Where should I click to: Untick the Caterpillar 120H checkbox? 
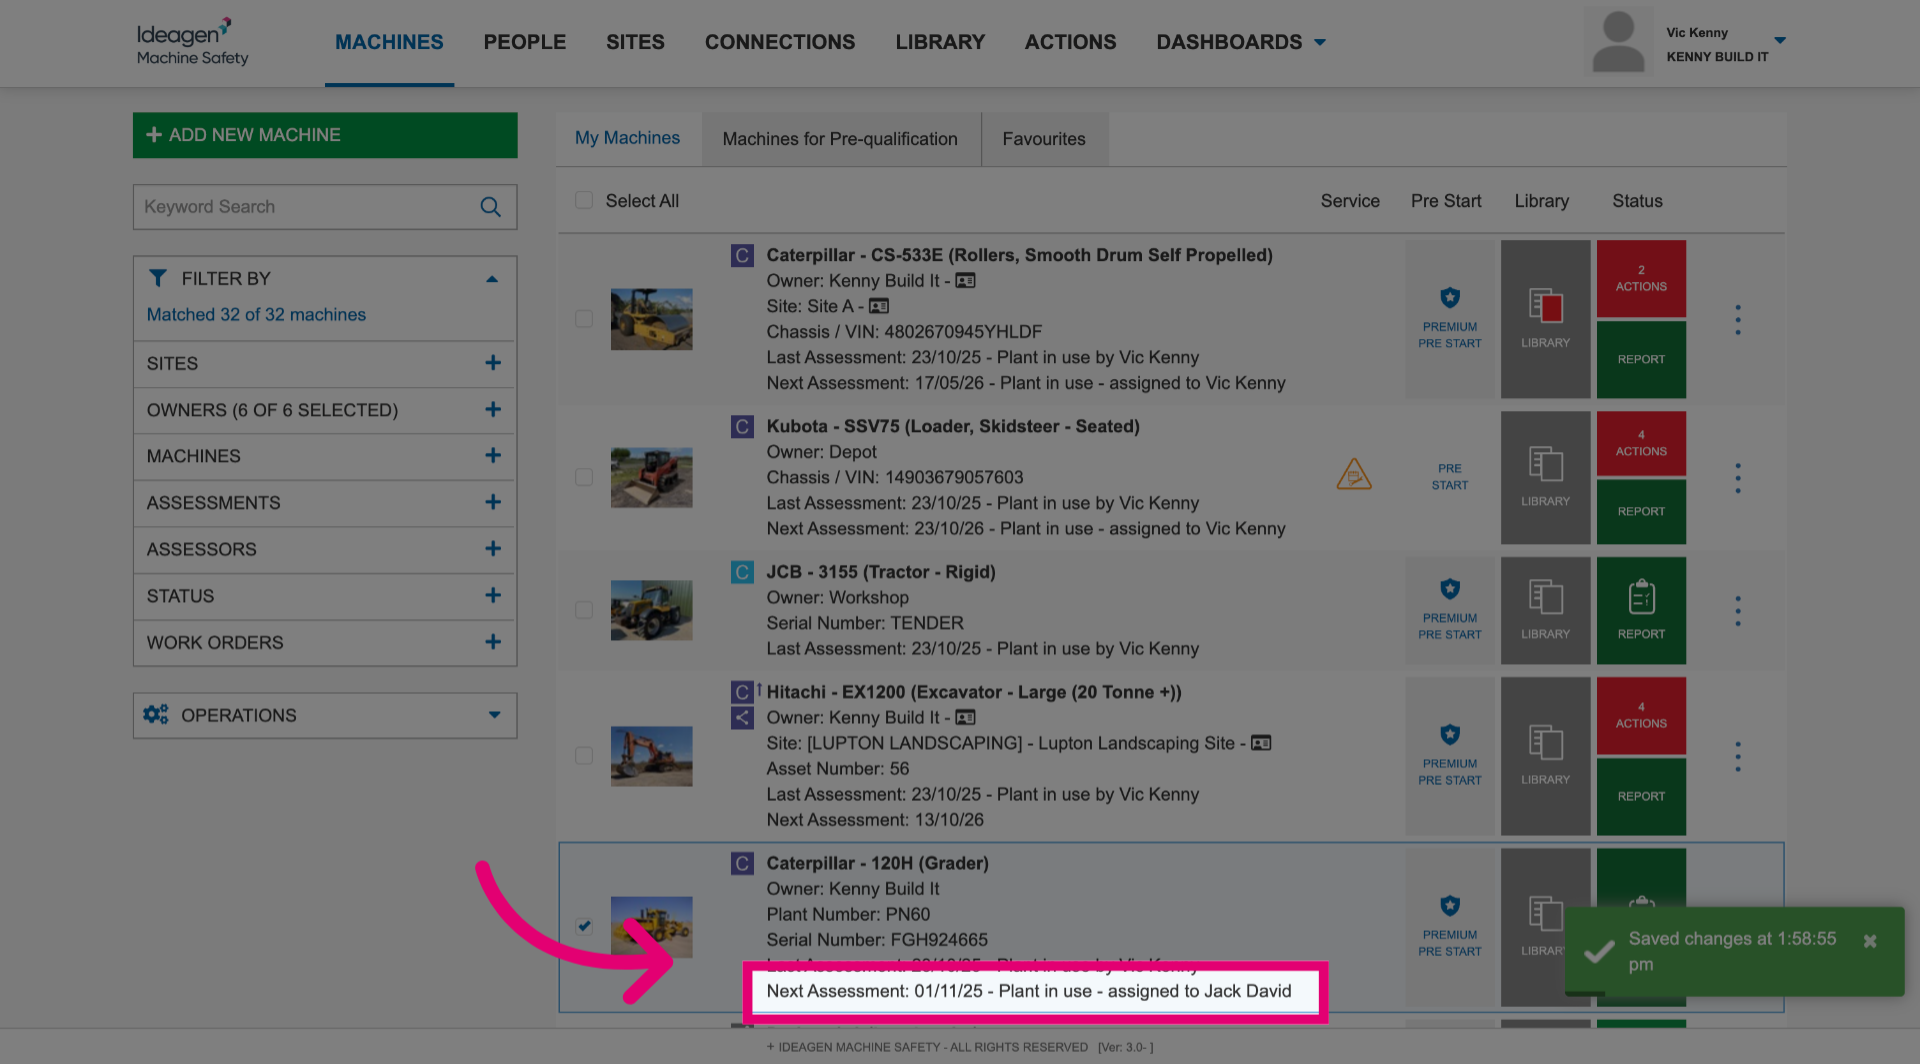584,926
